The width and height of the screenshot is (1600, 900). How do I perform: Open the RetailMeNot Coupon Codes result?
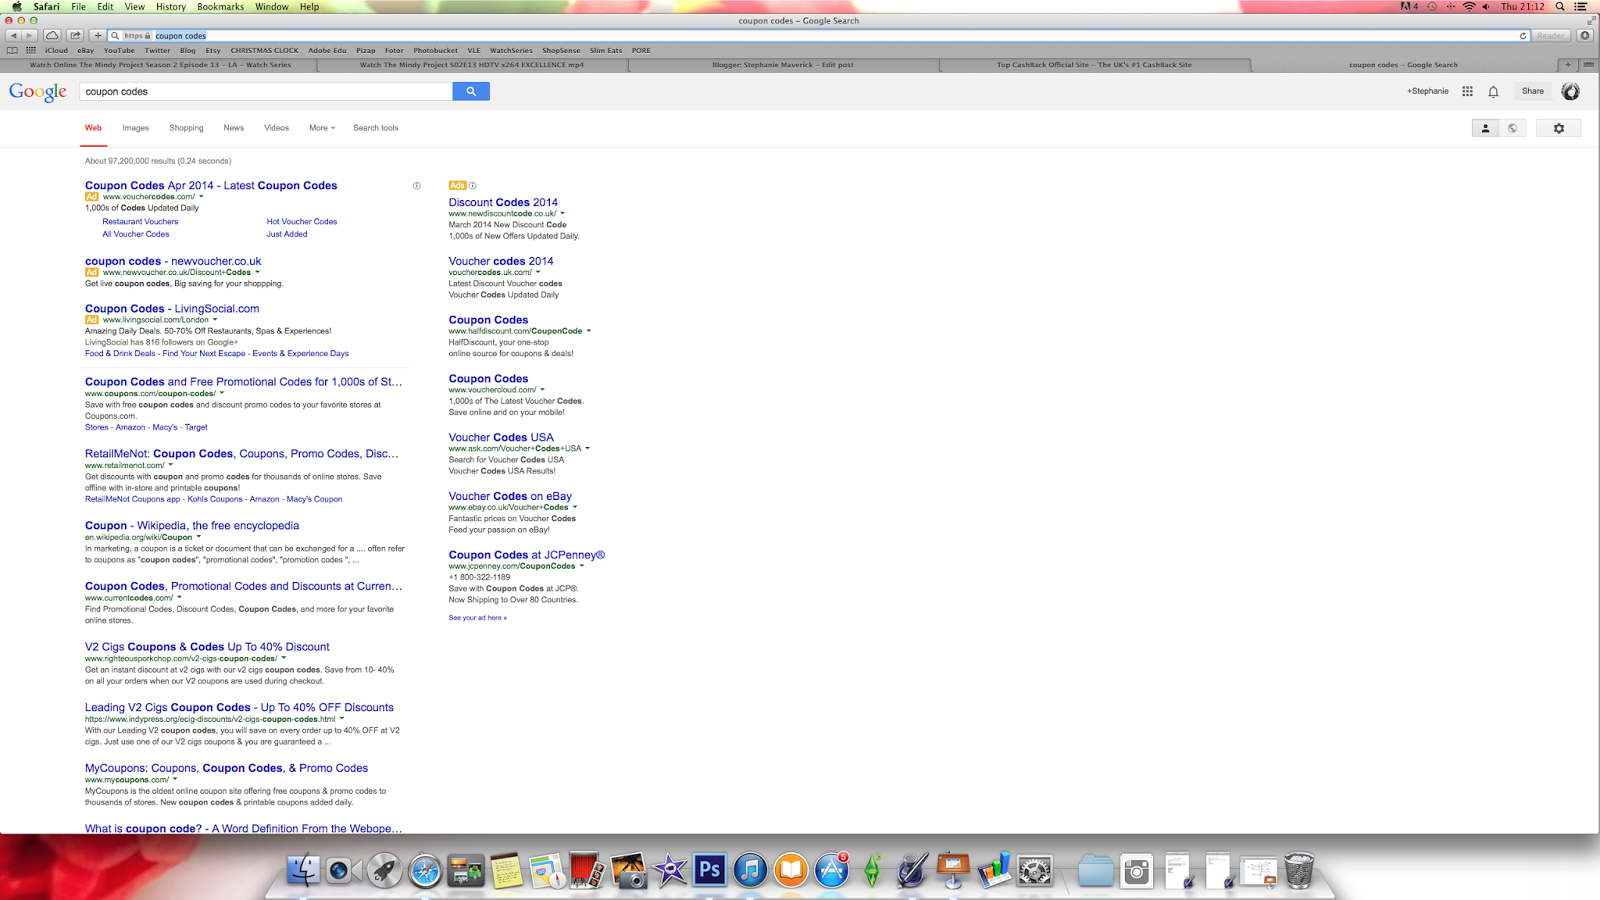pyautogui.click(x=241, y=454)
